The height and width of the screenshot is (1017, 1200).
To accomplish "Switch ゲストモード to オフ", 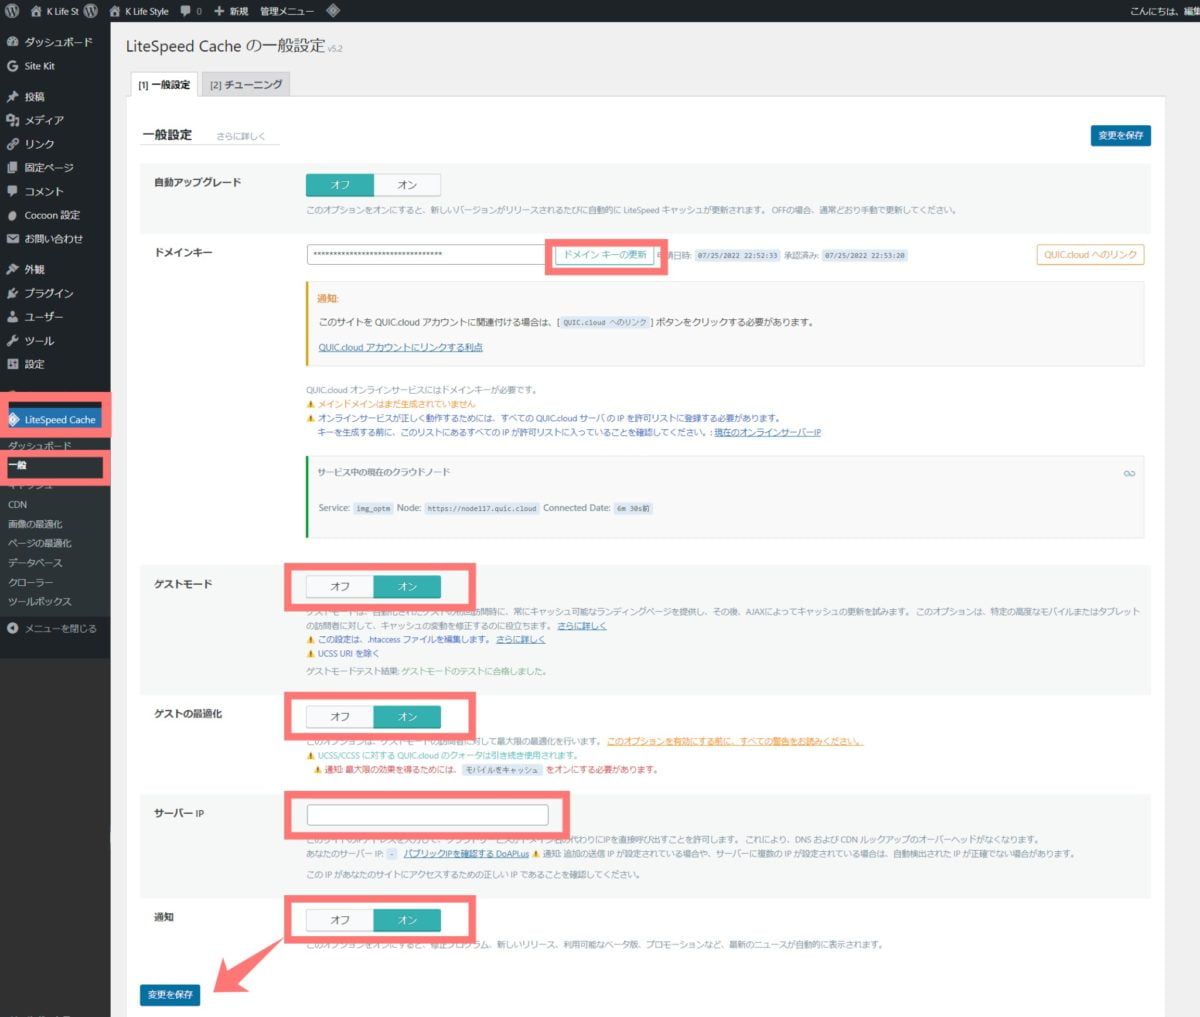I will click(340, 587).
